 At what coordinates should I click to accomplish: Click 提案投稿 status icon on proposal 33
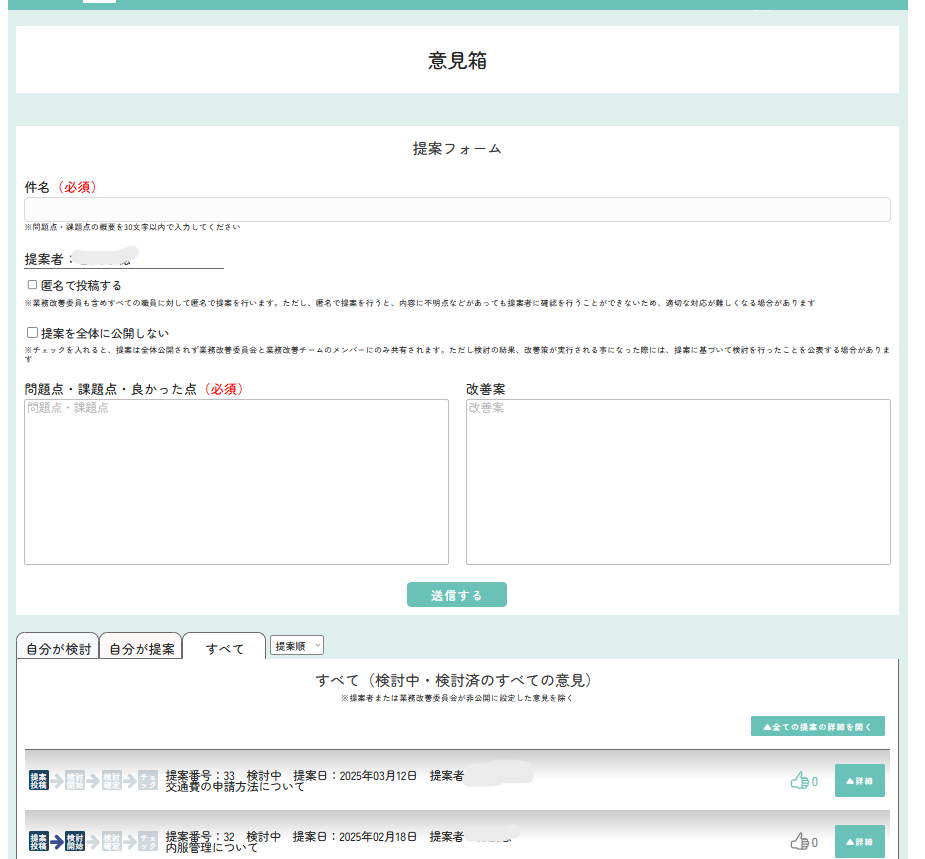[x=38, y=781]
